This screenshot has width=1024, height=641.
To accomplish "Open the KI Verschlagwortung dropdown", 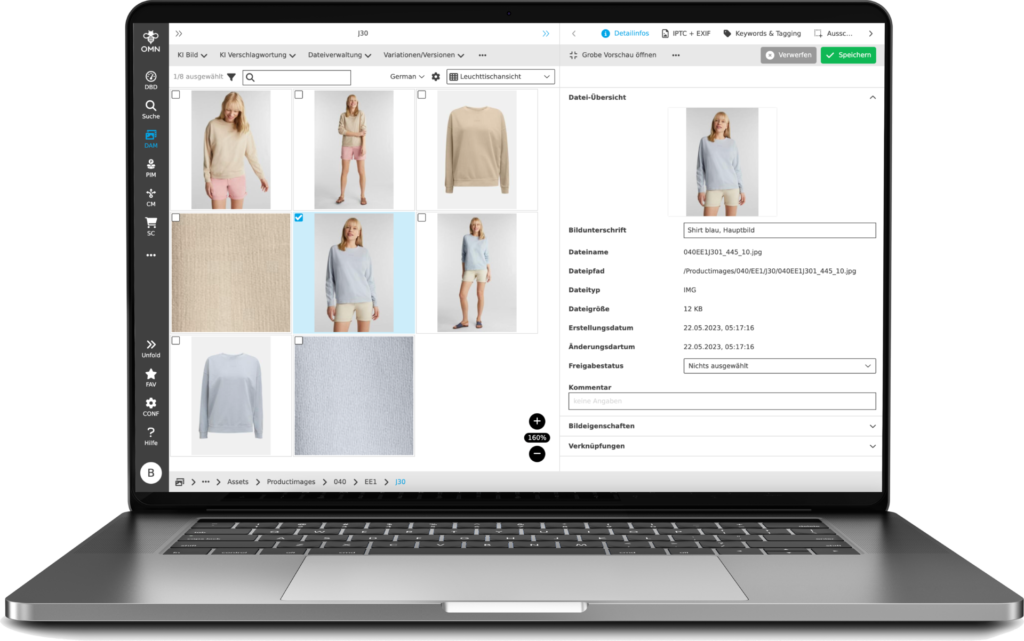I will coord(257,55).
